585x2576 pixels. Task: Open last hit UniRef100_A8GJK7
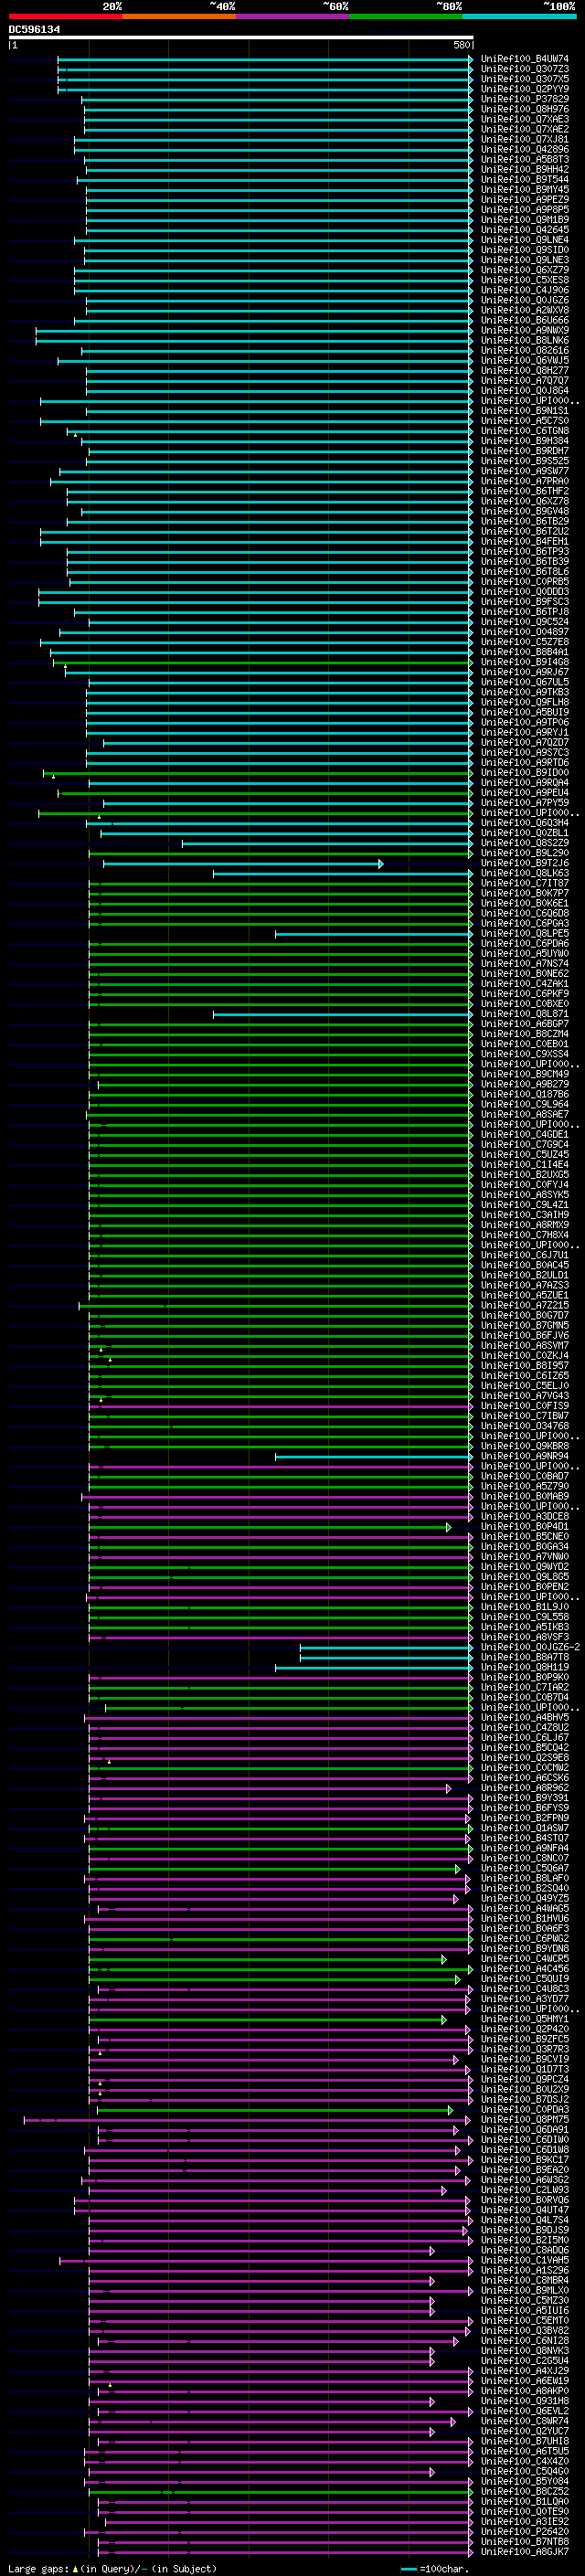(x=525, y=2551)
